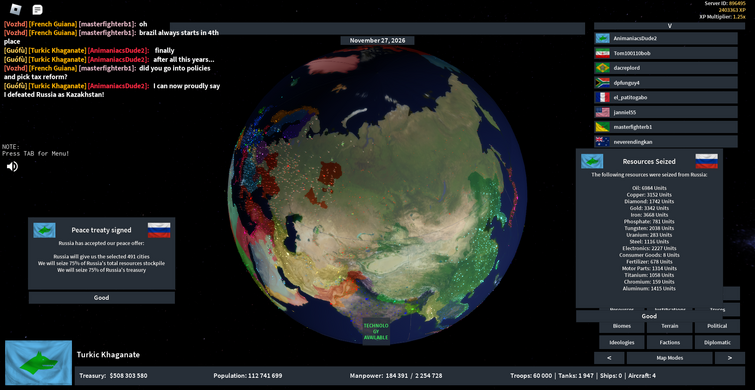Click Russia flag in Peace treaty panel

coord(159,230)
